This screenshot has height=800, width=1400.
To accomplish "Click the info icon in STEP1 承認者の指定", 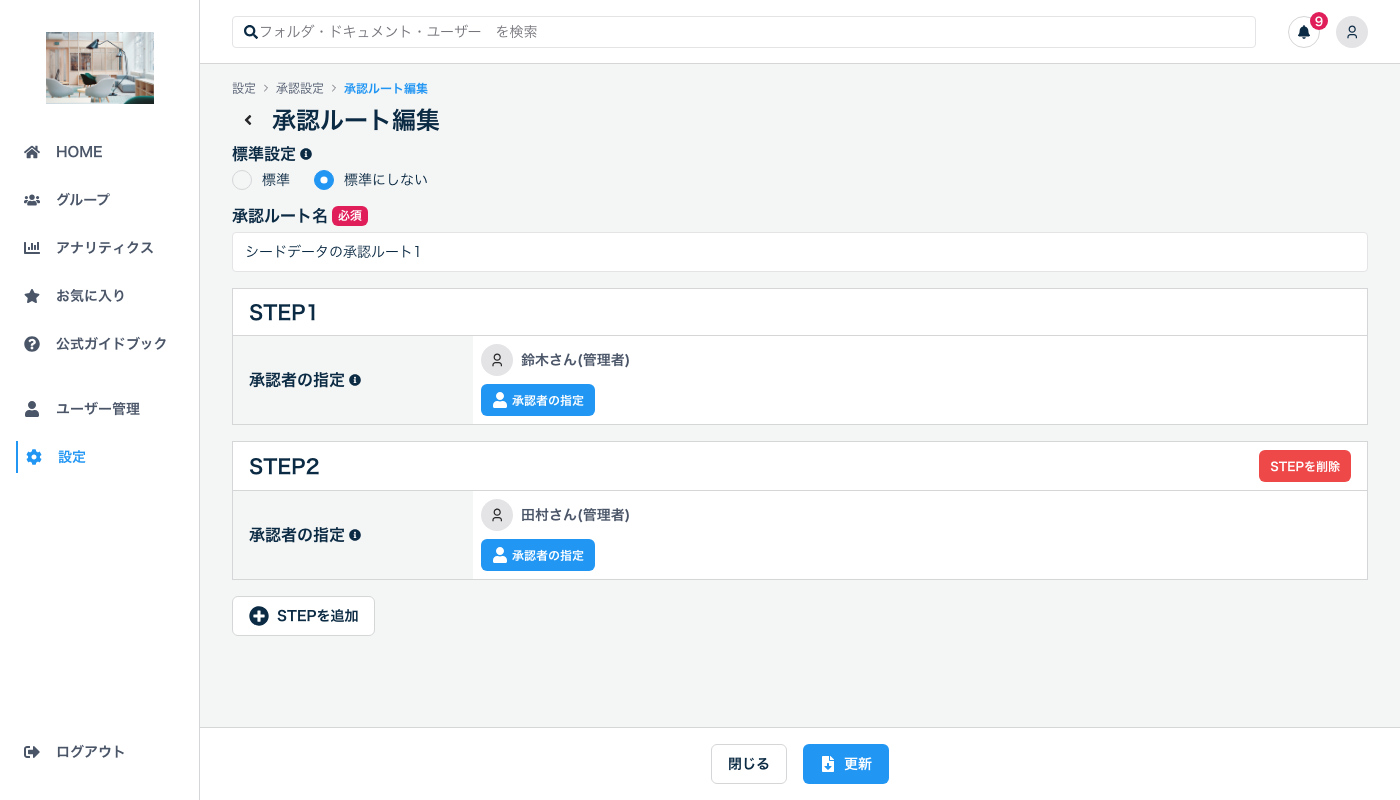I will pos(355,380).
